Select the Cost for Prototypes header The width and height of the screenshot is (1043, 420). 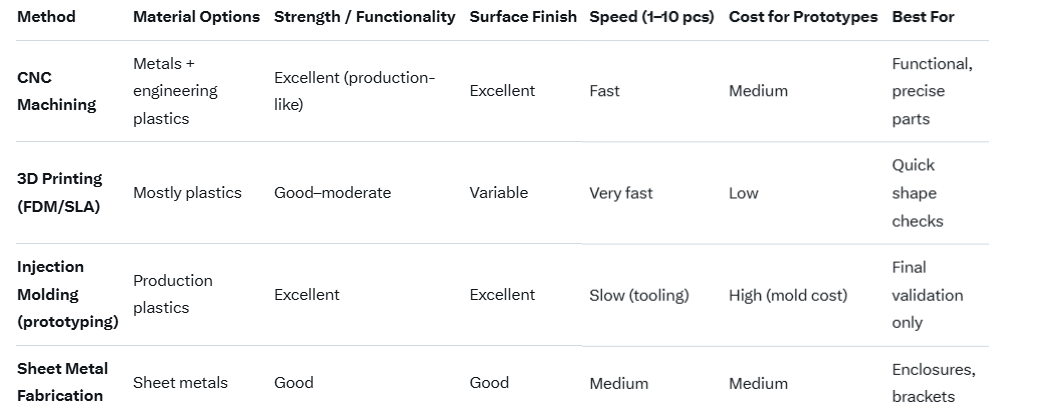[803, 17]
